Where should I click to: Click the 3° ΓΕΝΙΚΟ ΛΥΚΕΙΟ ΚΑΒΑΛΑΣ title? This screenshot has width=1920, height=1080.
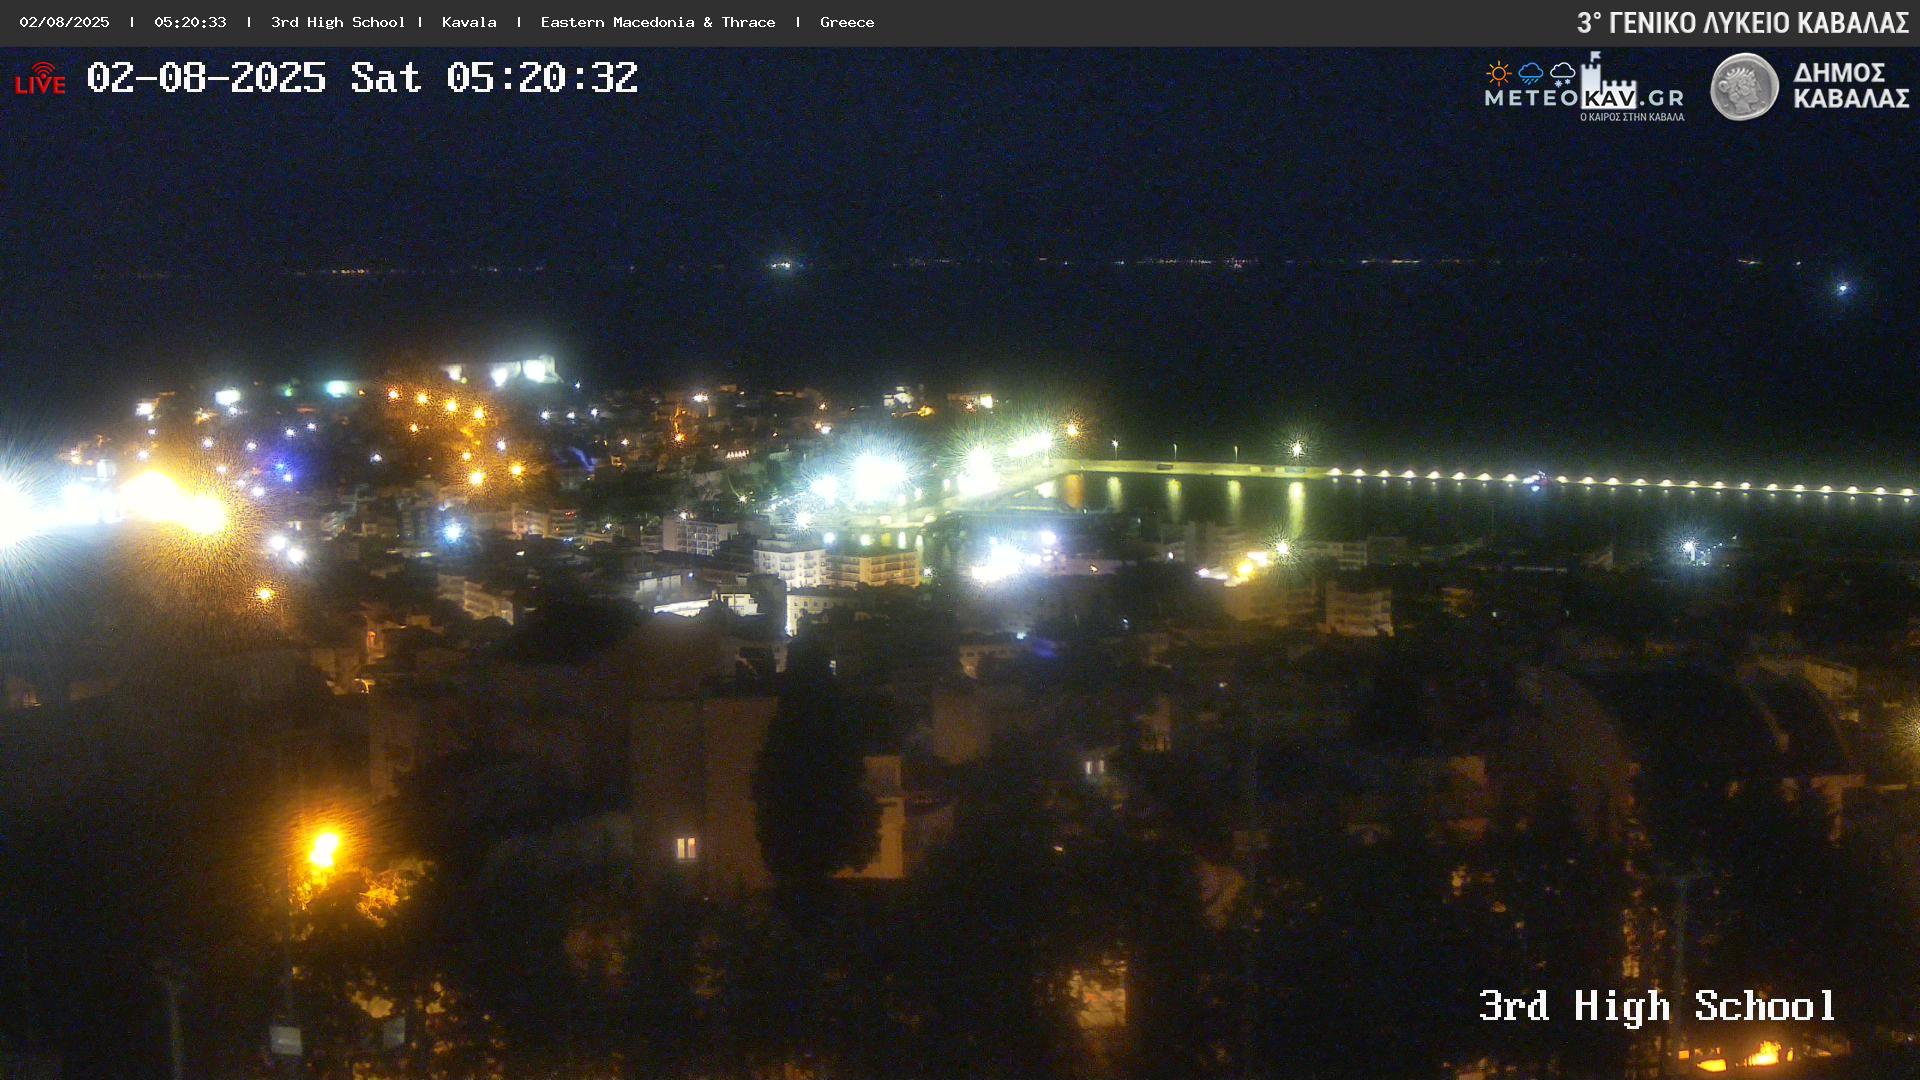coord(1742,23)
